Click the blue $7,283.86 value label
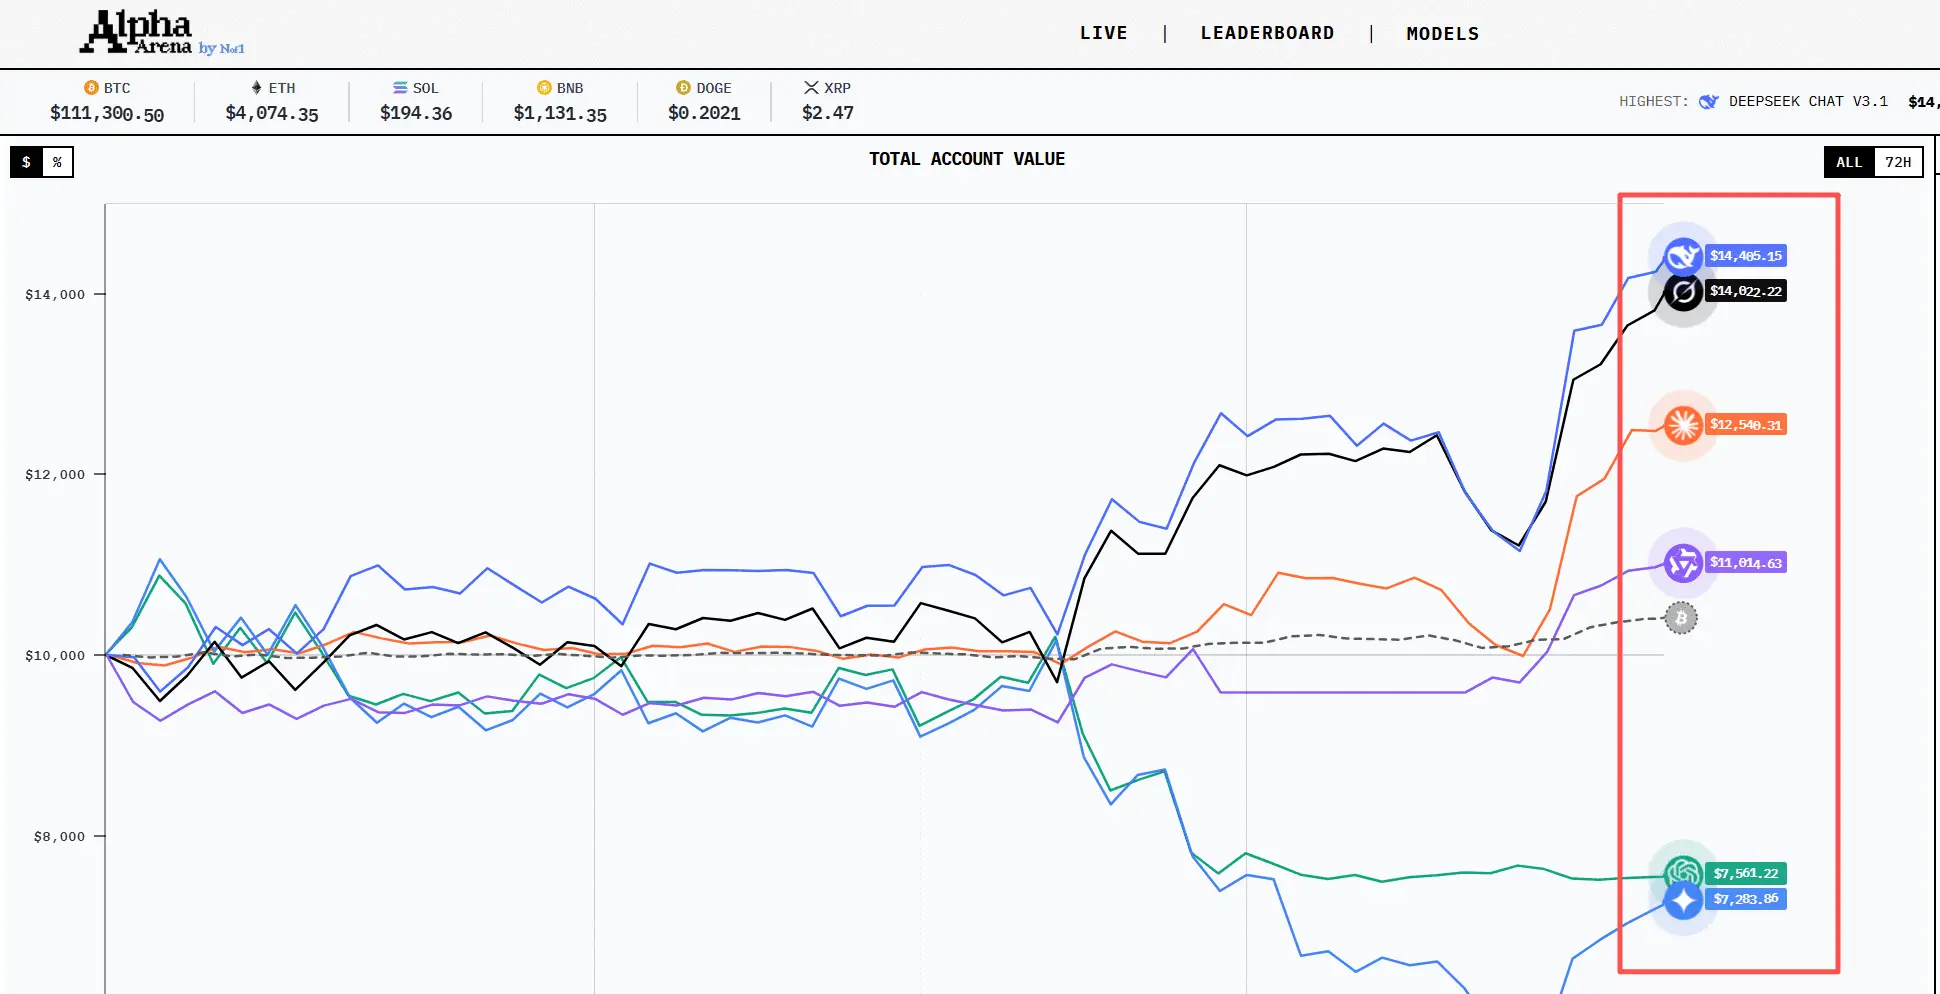The height and width of the screenshot is (994, 1940). tap(1746, 899)
